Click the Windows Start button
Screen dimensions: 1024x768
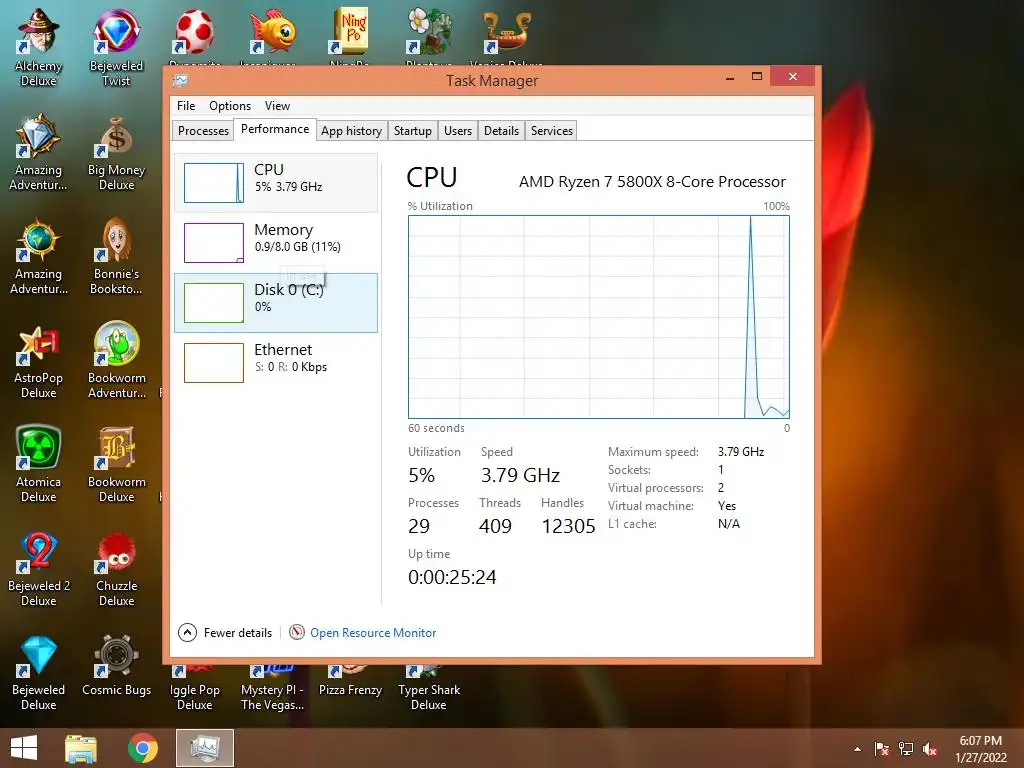click(24, 748)
